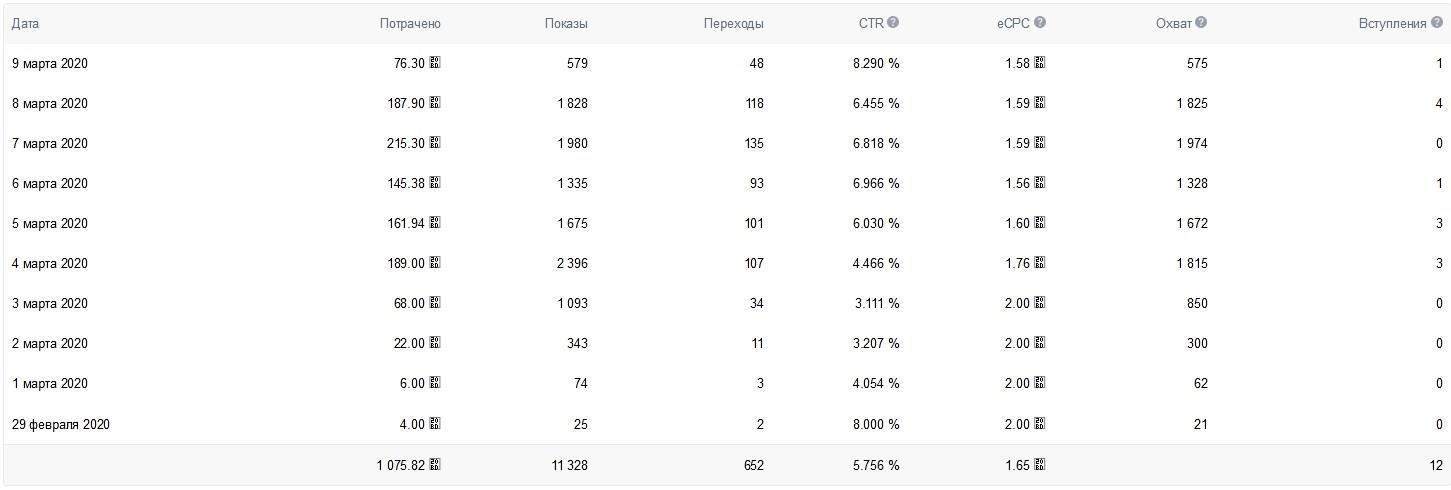Click the 4 марта 2020 date cell
Image resolution: width=1451 pixels, height=490 pixels.
pyautogui.click(x=50, y=263)
